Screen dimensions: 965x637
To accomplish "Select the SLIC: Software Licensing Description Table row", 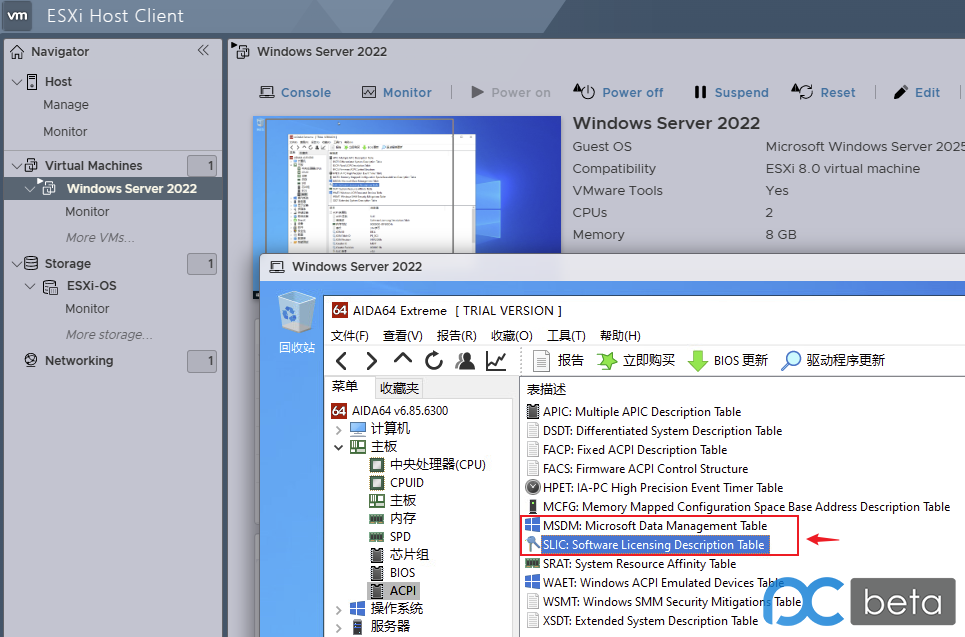I will tap(647, 545).
